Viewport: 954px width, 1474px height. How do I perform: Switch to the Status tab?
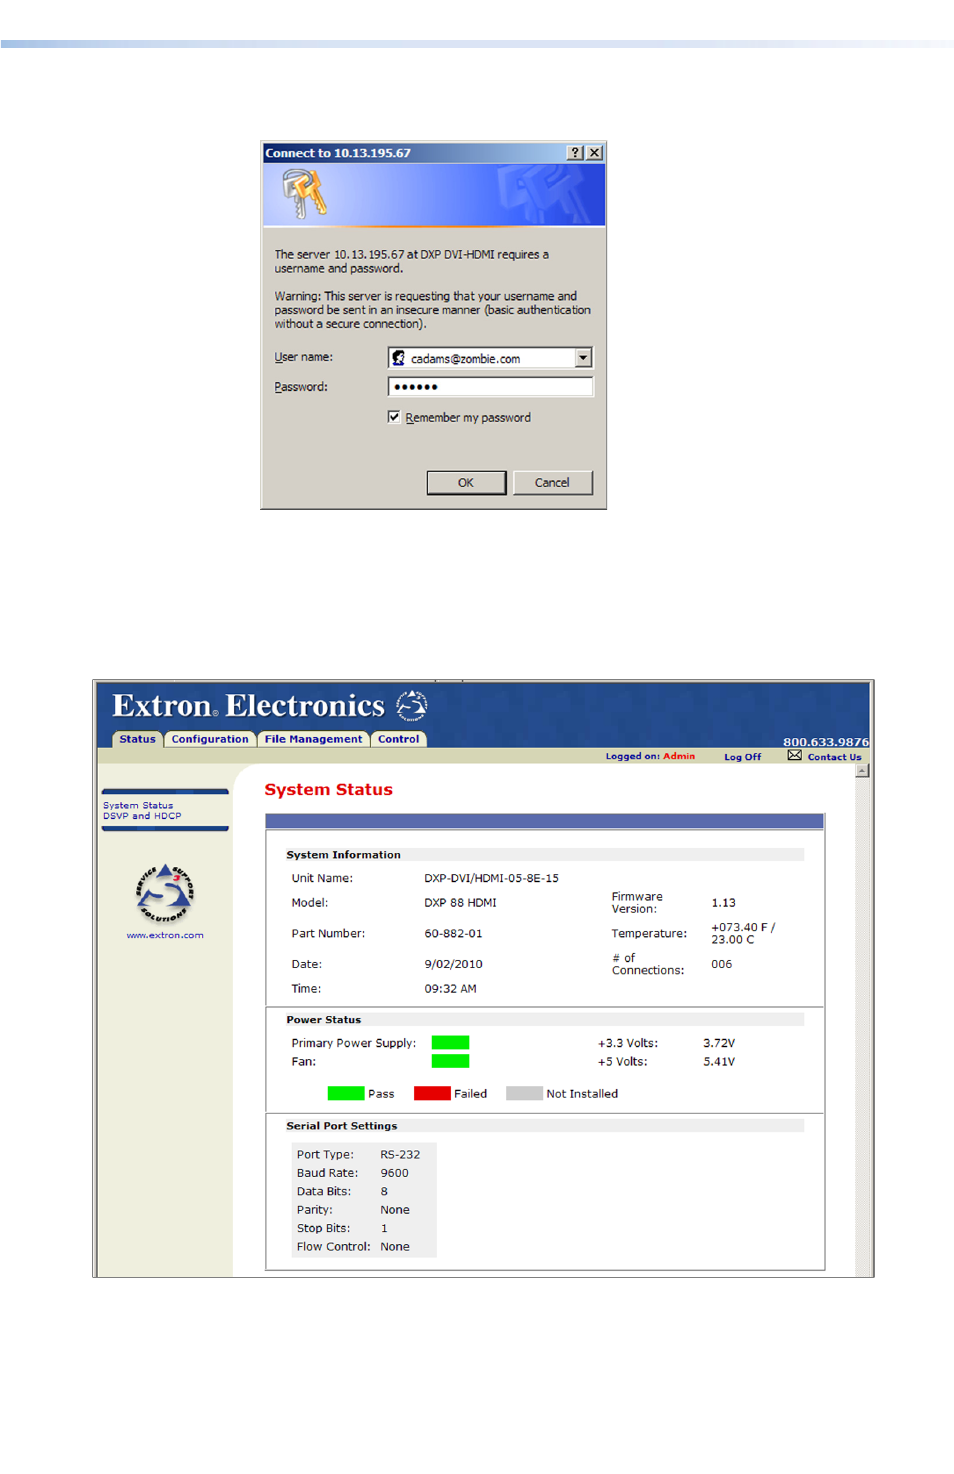[137, 739]
